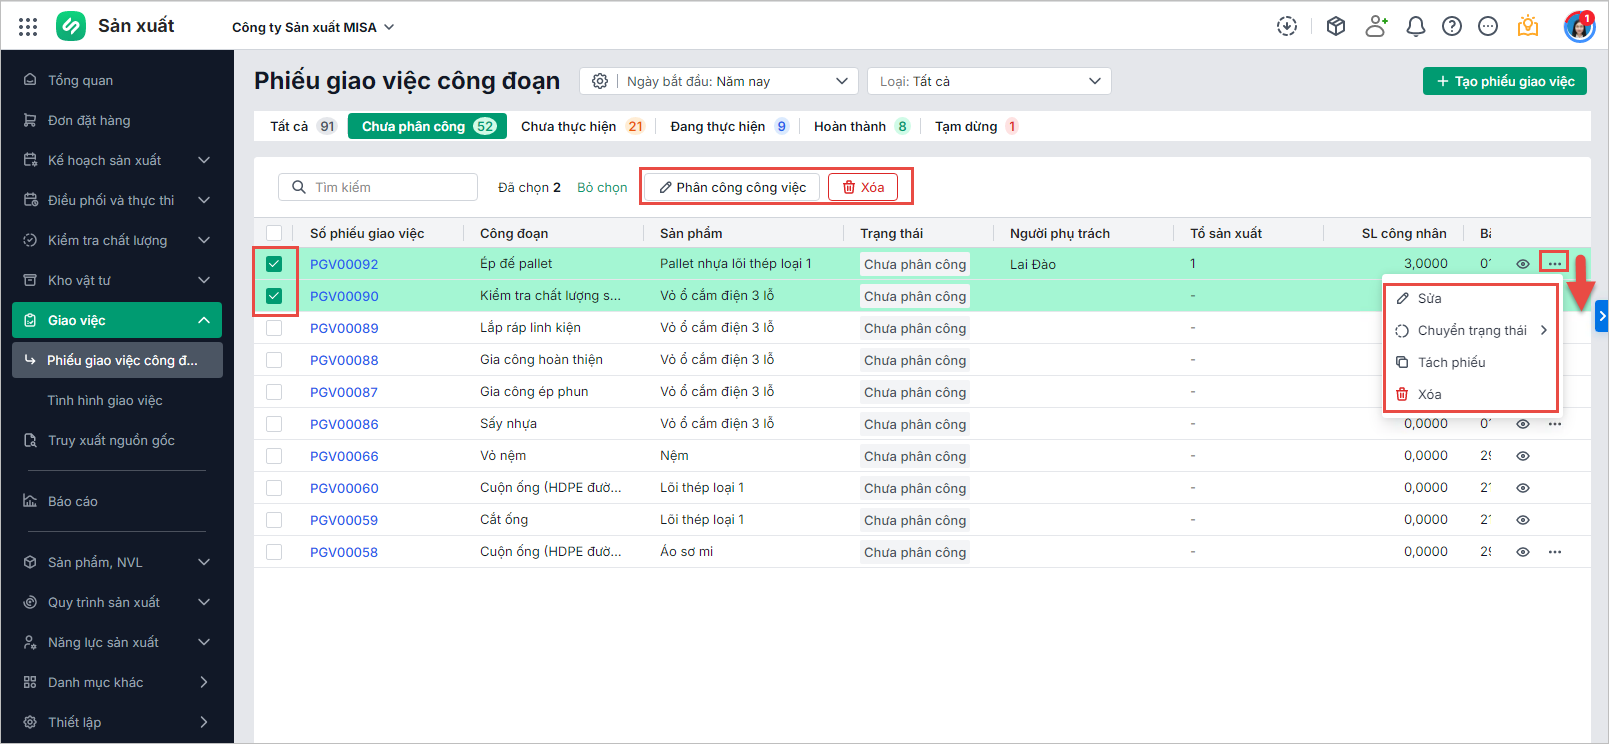Open the user profile avatar
This screenshot has width=1609, height=744.
[1578, 27]
